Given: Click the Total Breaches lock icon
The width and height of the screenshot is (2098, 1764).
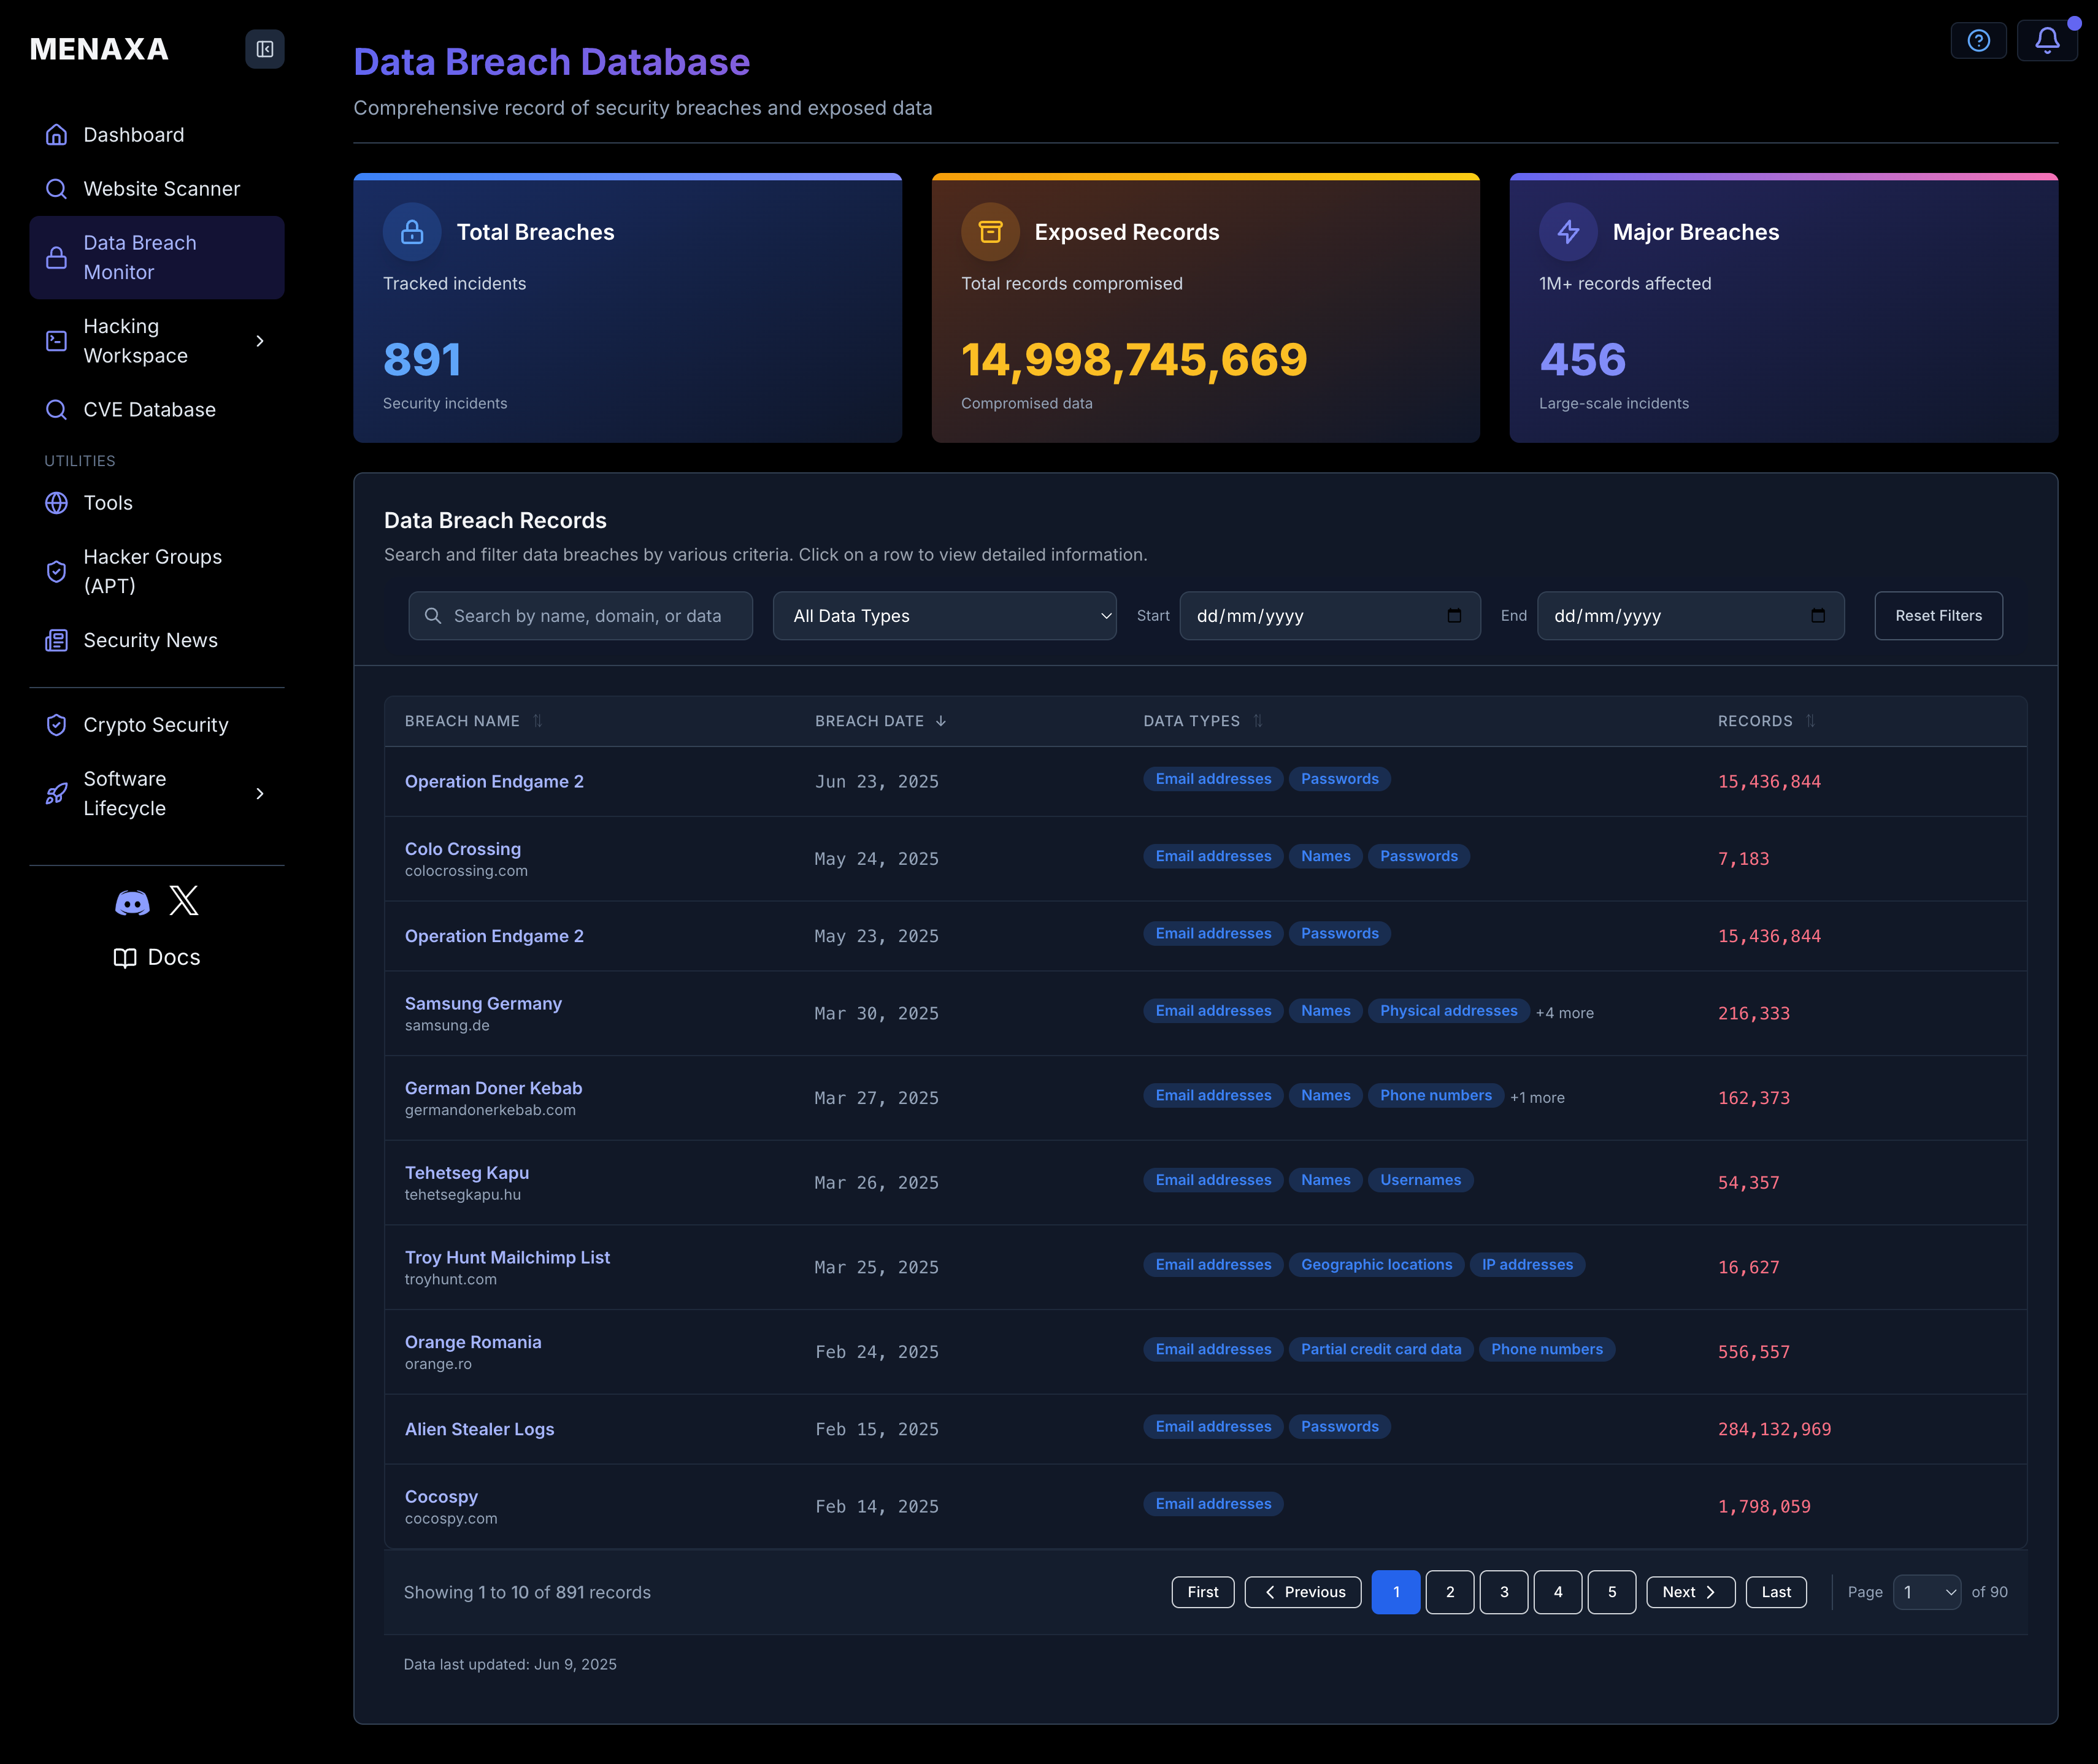Looking at the screenshot, I should coord(412,232).
